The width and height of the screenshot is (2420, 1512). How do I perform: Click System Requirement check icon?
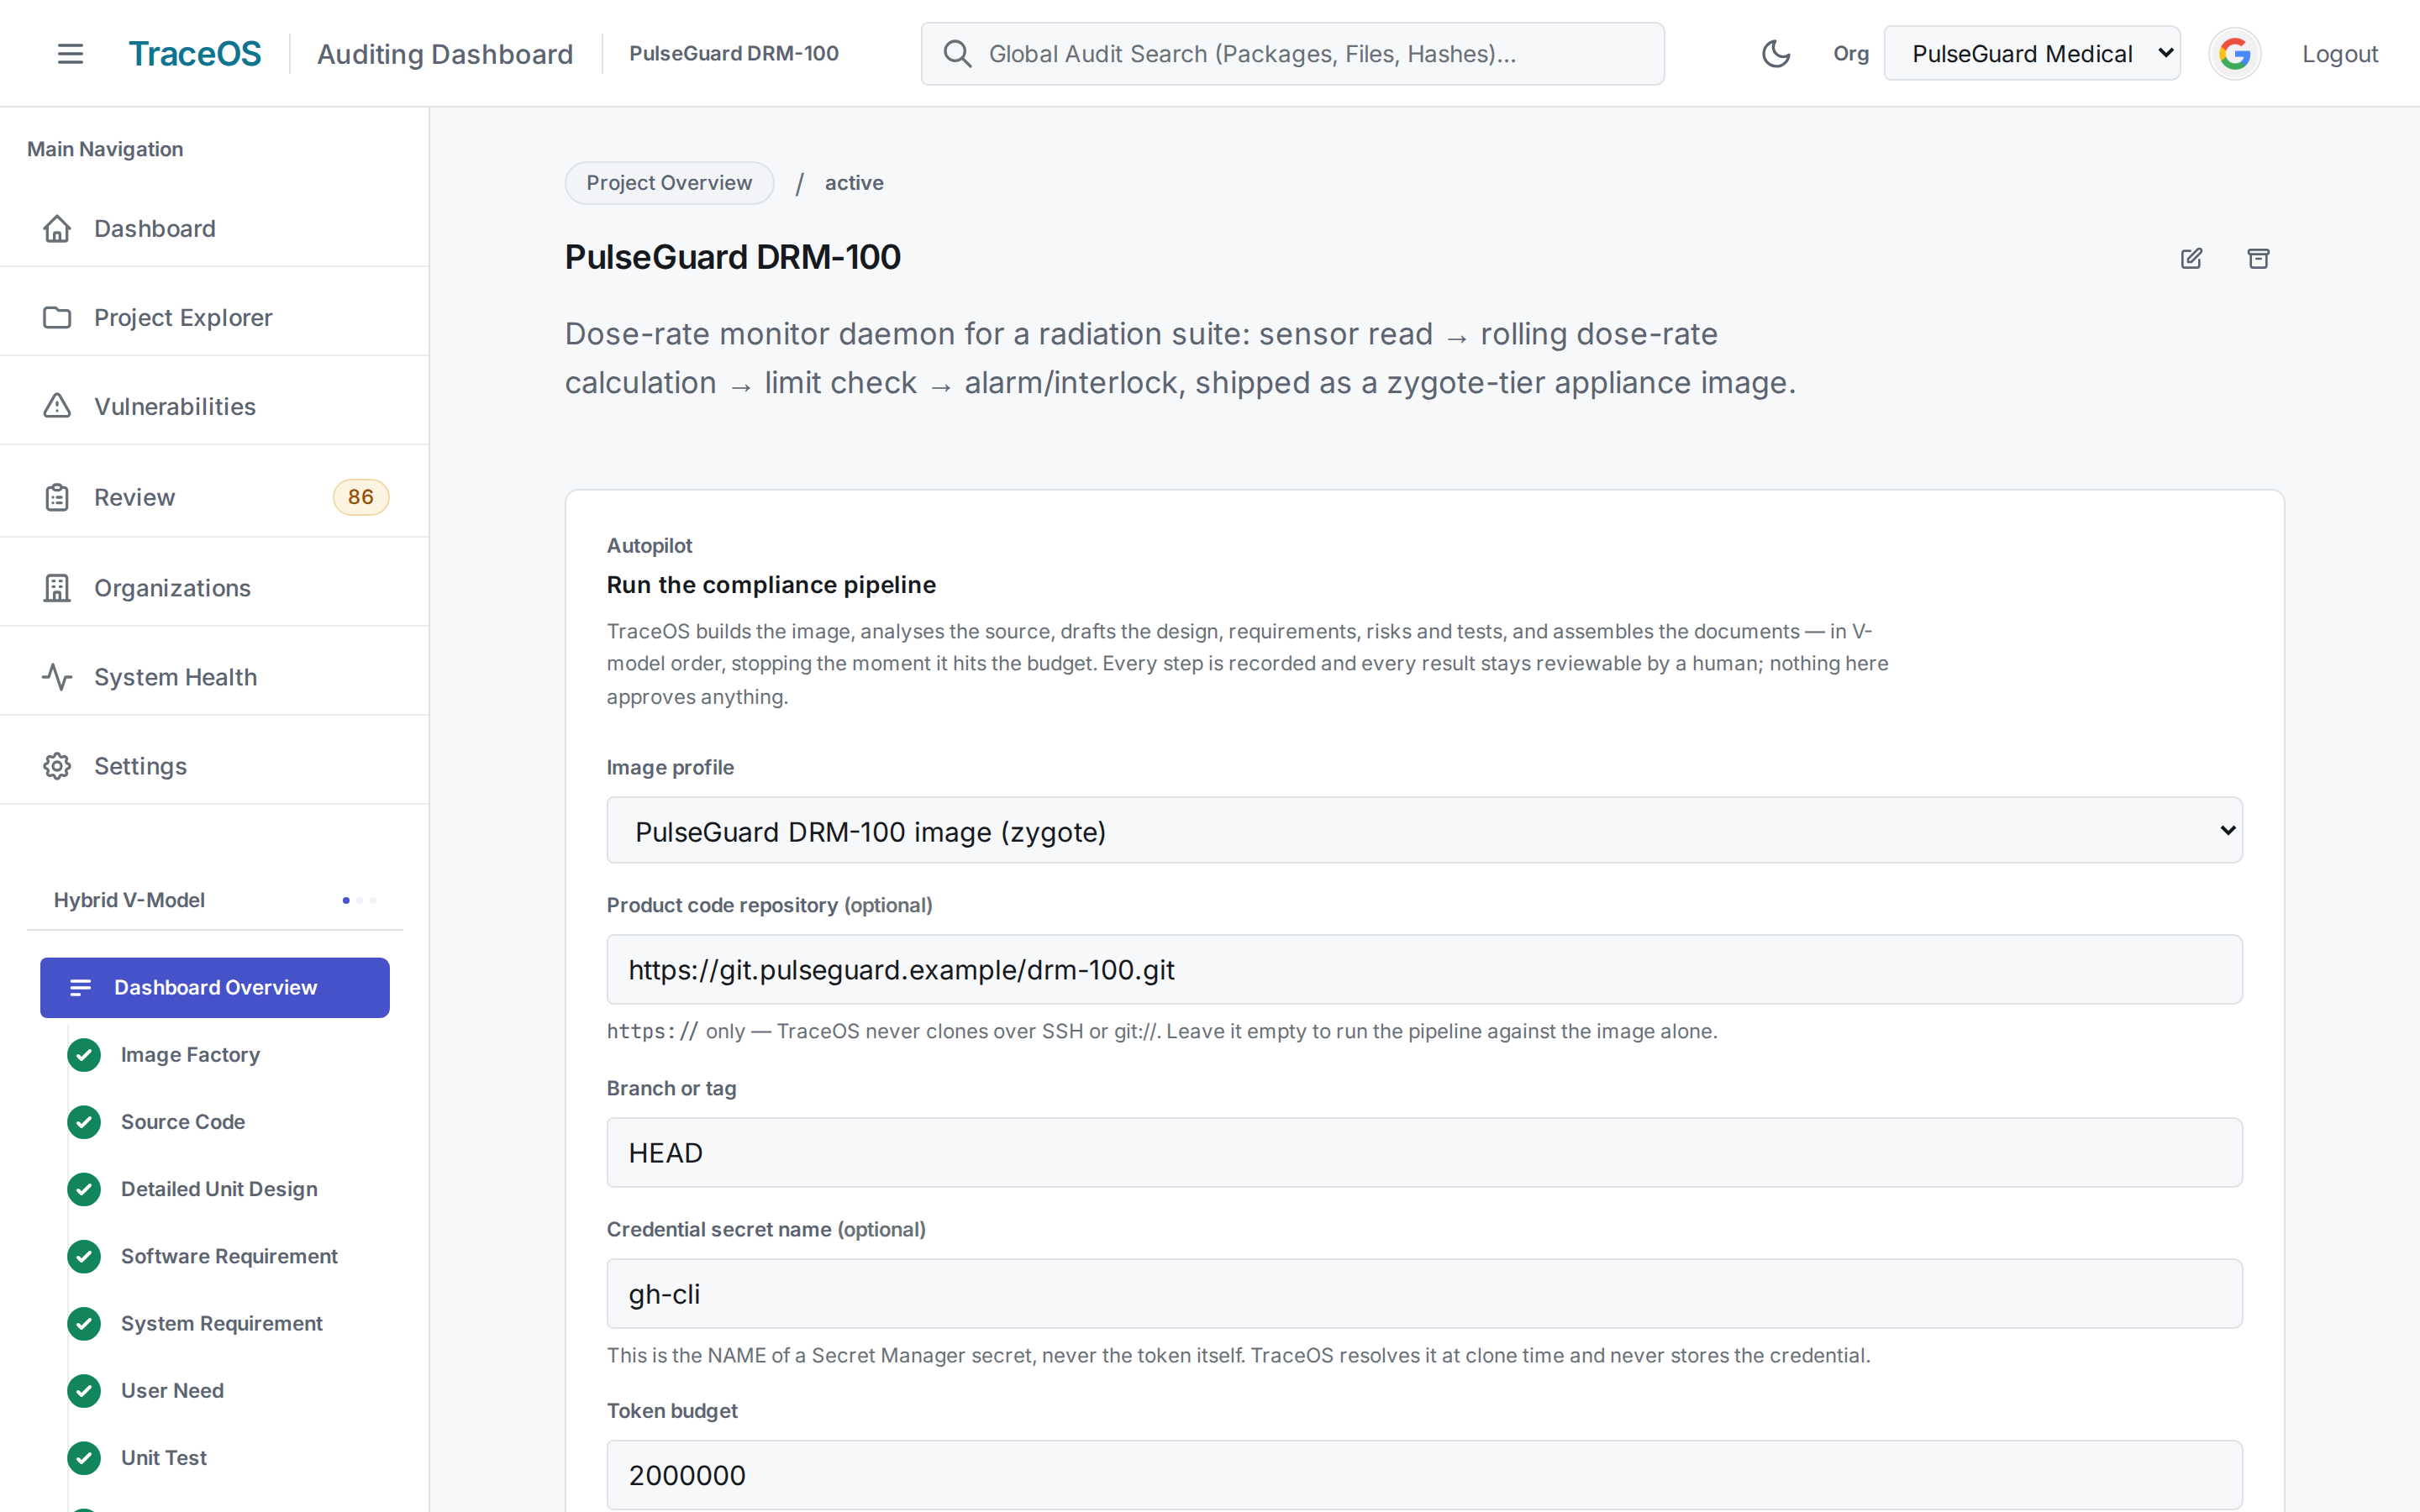tap(84, 1323)
